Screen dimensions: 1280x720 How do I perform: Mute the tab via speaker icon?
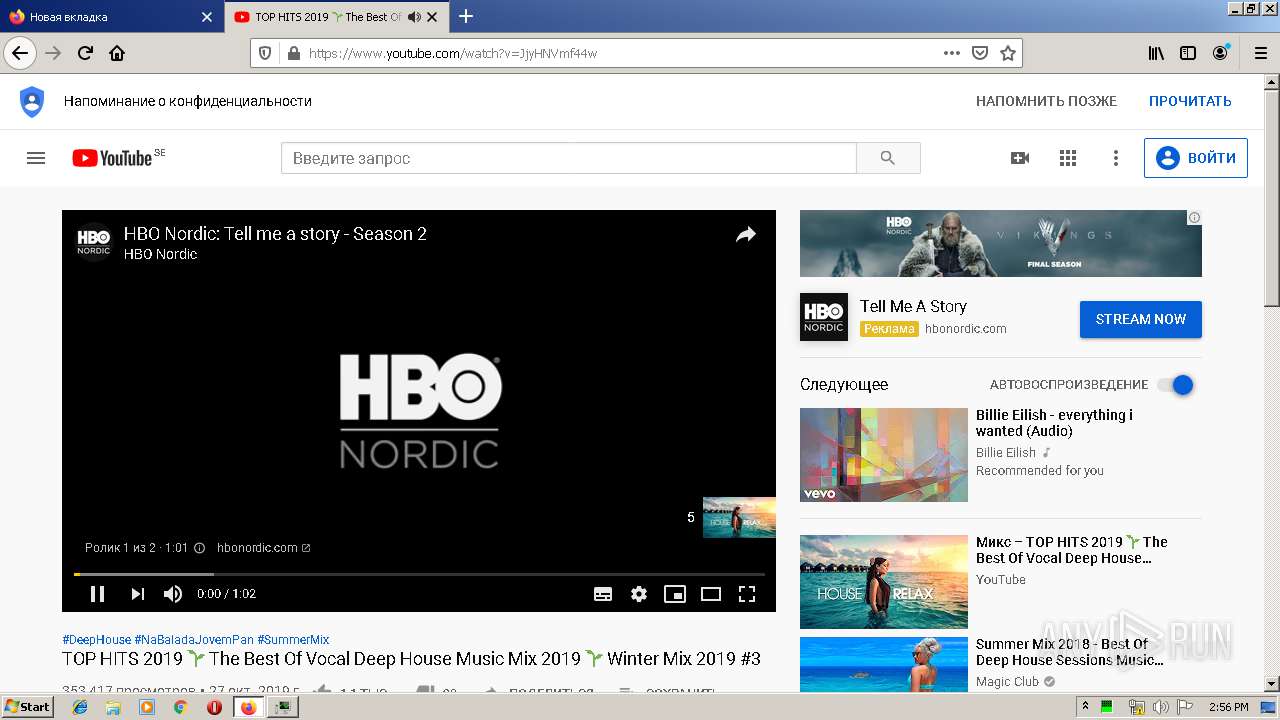[414, 17]
